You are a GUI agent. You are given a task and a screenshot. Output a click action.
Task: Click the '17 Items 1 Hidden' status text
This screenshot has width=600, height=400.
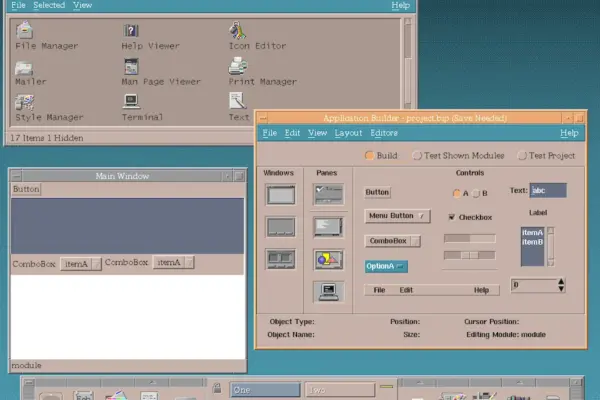point(47,138)
